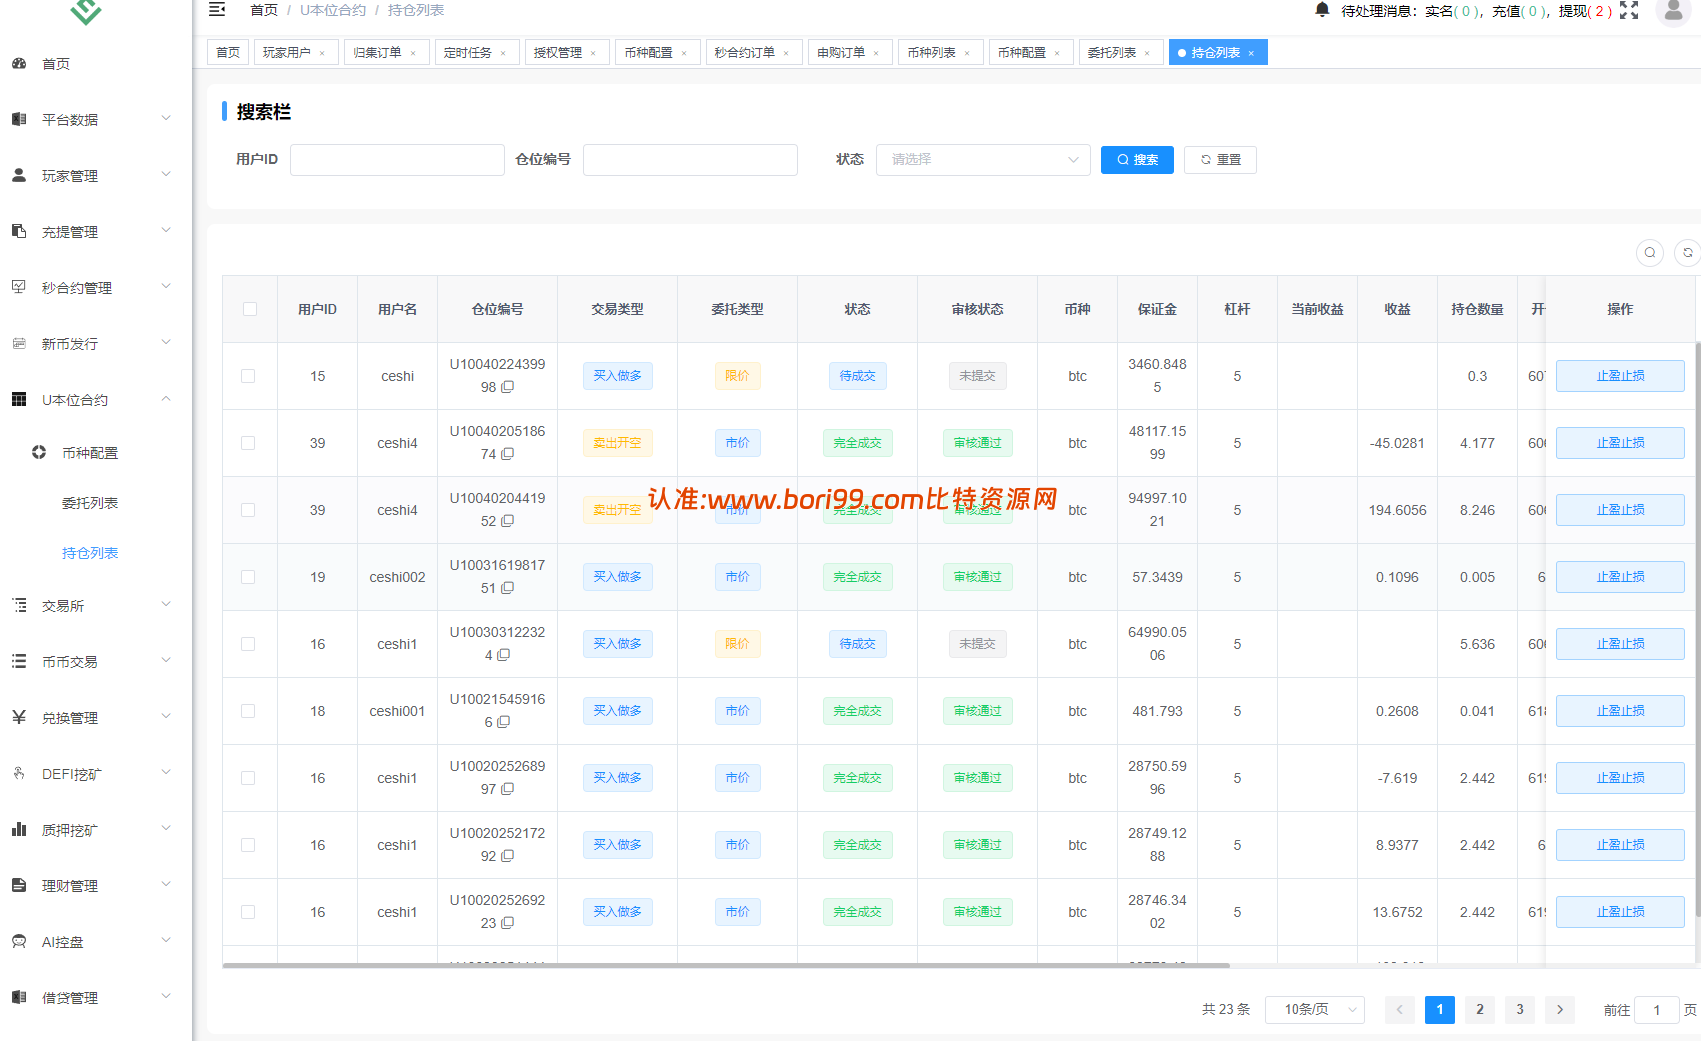The image size is (1701, 1041).
Task: Close the 玩家用户 tab
Action: pos(322,53)
